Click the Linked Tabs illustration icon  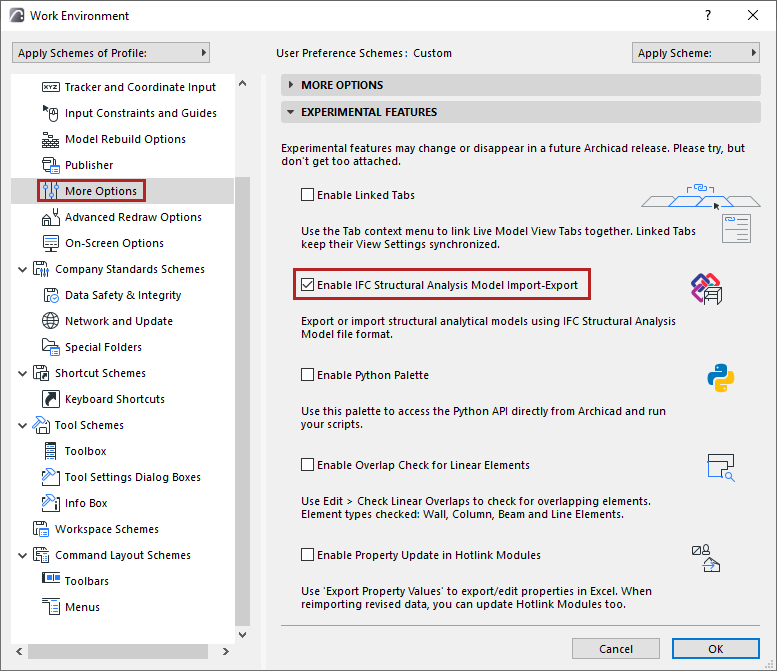(701, 213)
